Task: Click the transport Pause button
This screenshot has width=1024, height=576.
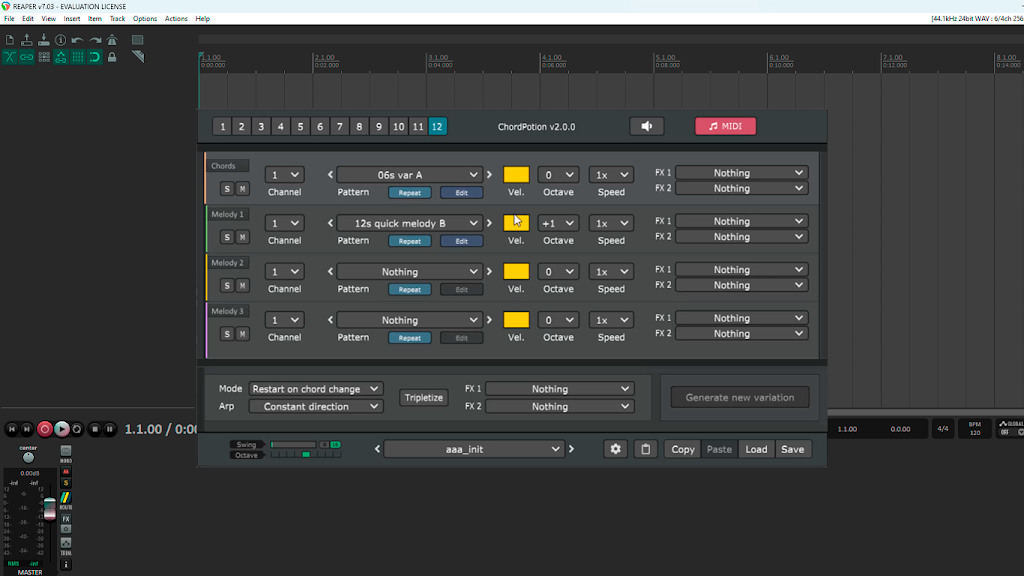Action: tap(110, 429)
